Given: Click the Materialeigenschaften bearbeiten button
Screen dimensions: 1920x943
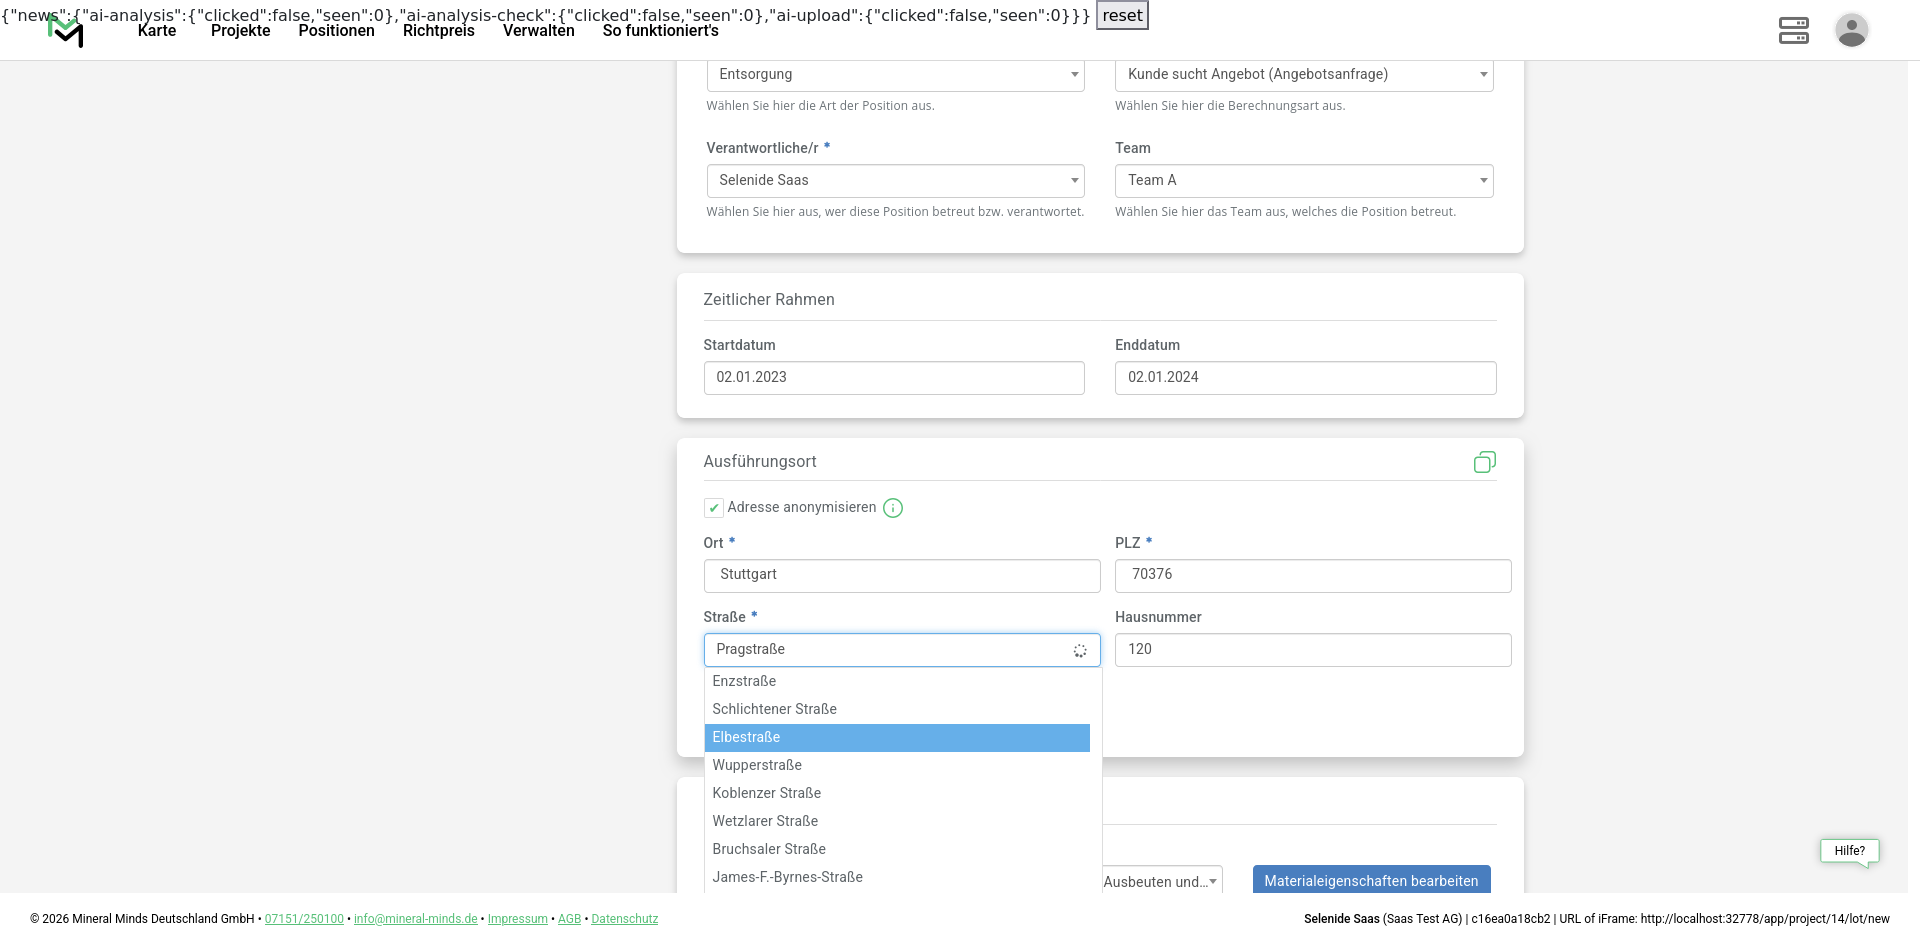Looking at the screenshot, I should point(1371,881).
